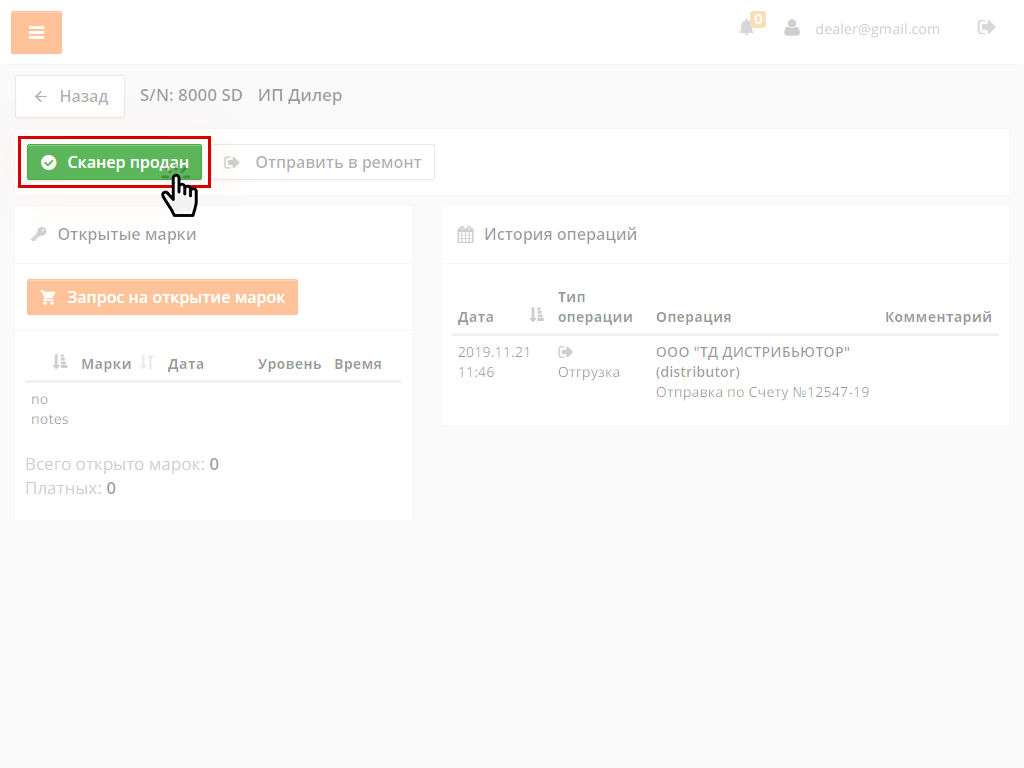
Task: Sort open marks by first column icon
Action: tap(60, 363)
